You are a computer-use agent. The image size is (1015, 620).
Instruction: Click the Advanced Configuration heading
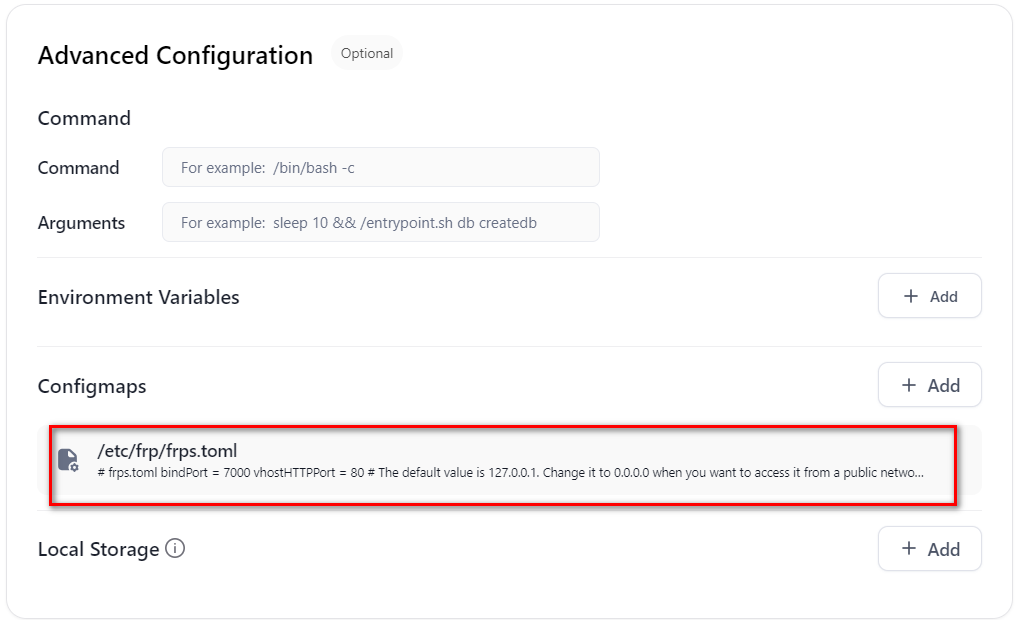pyautogui.click(x=175, y=55)
